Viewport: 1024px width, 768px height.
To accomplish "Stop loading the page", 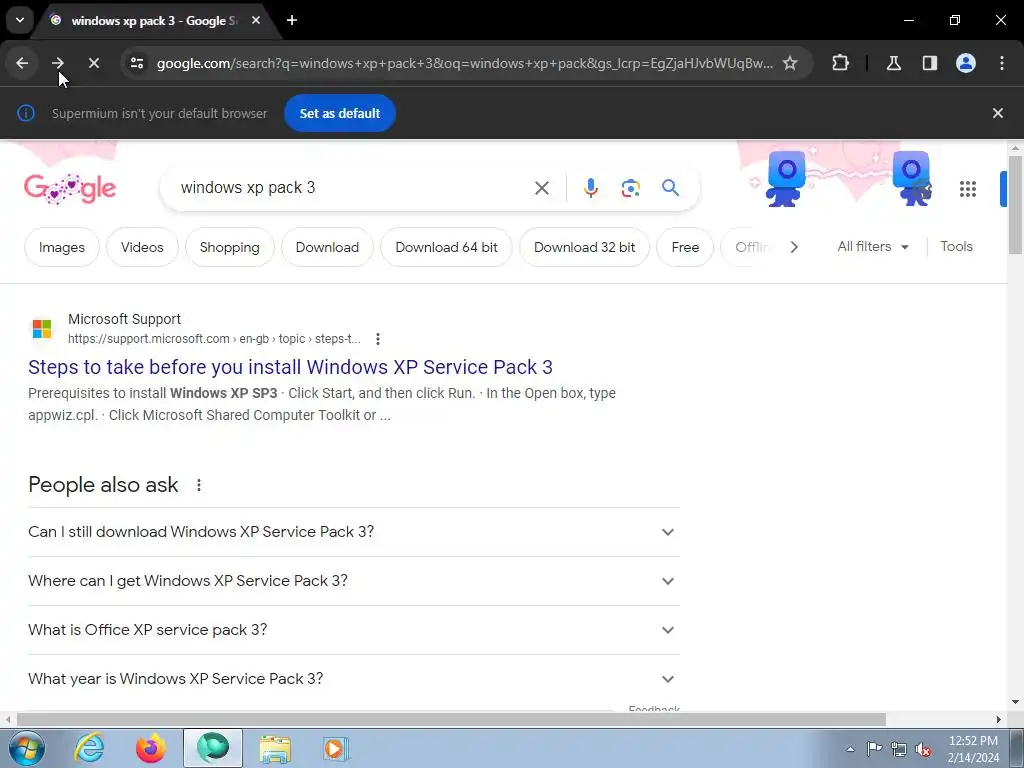I will pos(93,63).
